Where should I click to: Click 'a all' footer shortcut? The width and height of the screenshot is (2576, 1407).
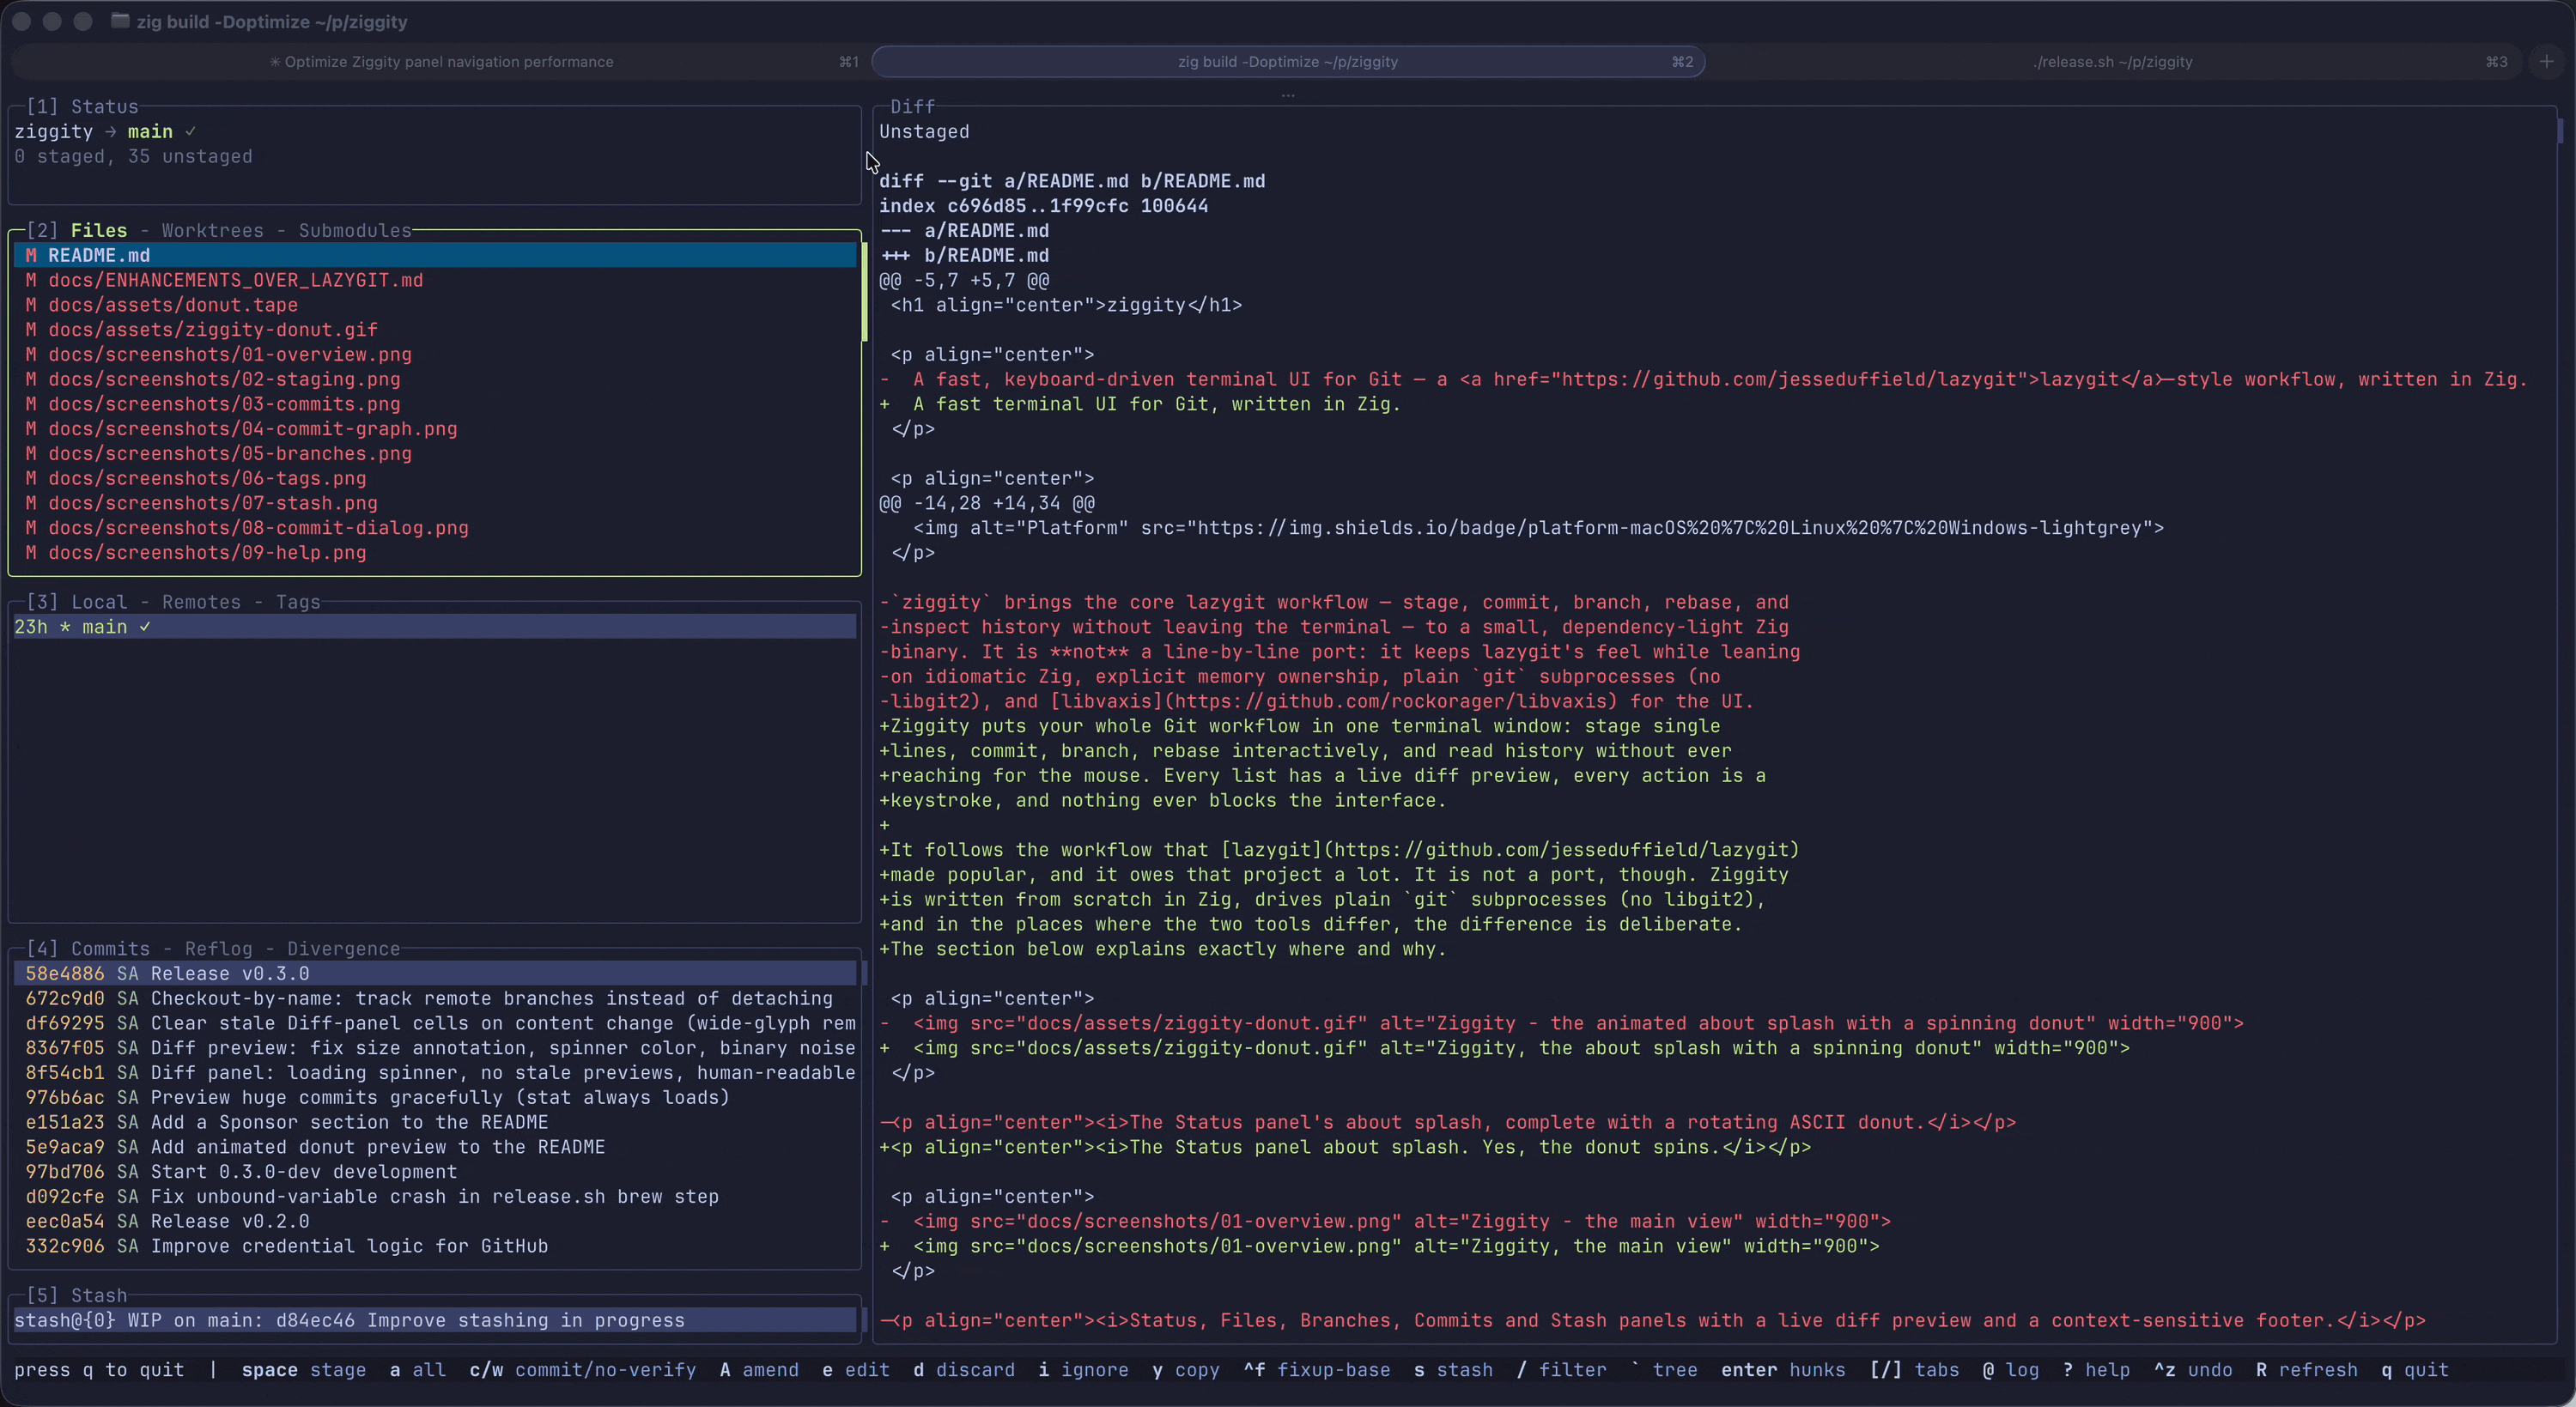(x=418, y=1369)
